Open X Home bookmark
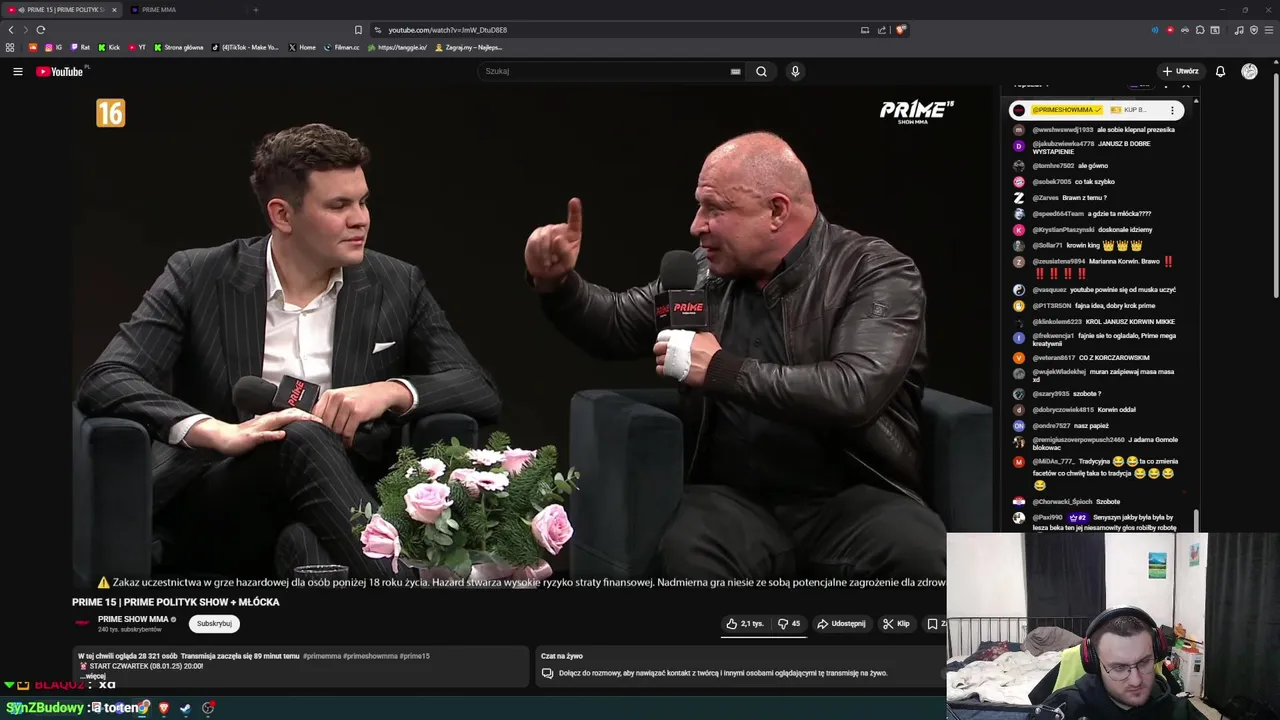Screen dimensions: 1280x720 pos(302,47)
